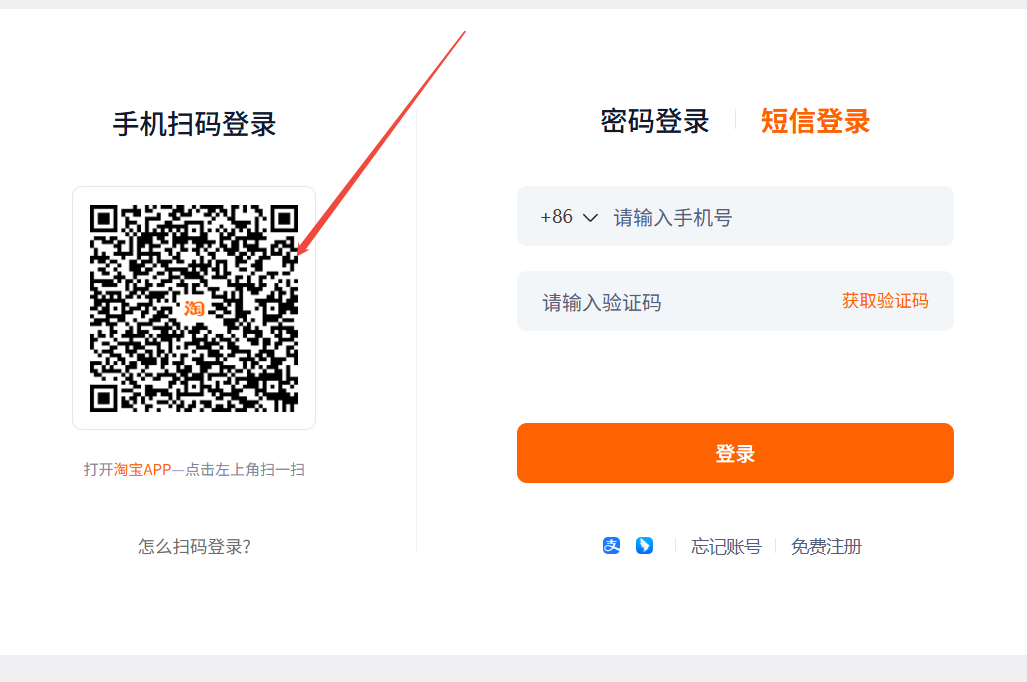This screenshot has width=1027, height=682.
Task: Focus the 请输入手机号 phone input field
Action: (x=700, y=216)
